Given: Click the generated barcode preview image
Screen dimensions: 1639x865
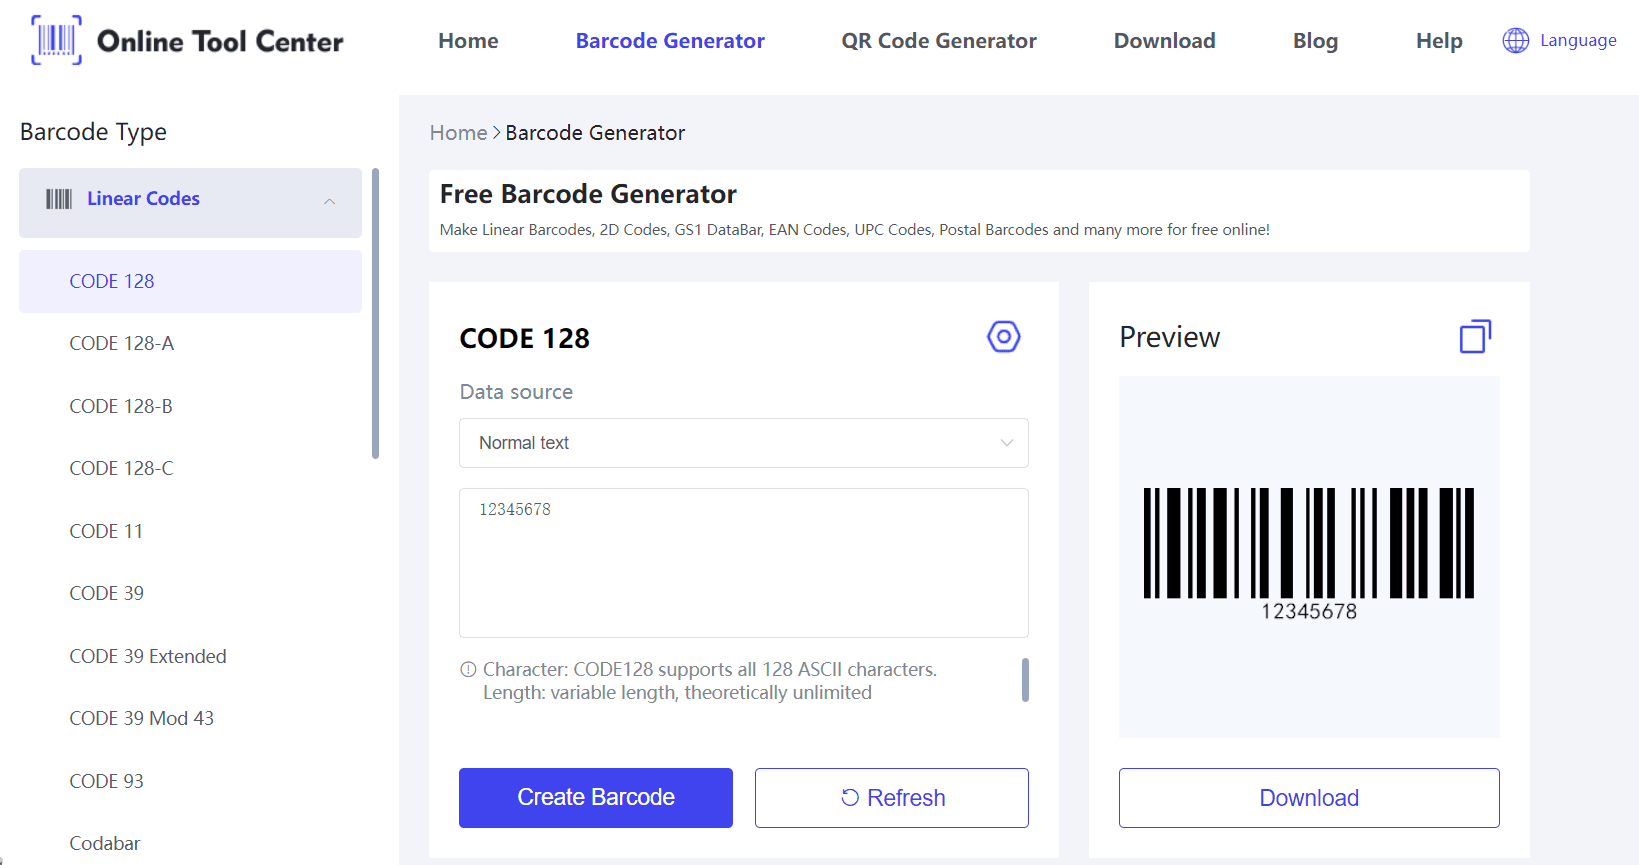Looking at the screenshot, I should [x=1309, y=554].
